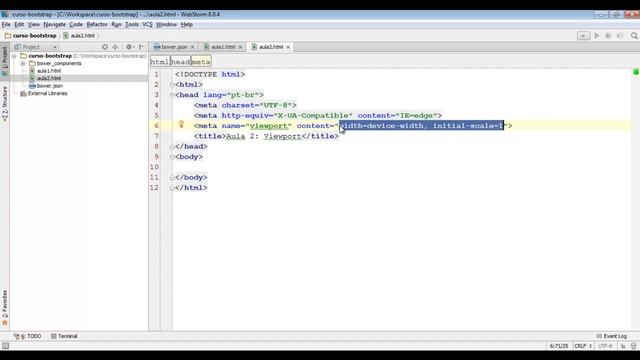Screen dimensions: 640x360
Task: Open the VCS menu
Action: tap(147, 24)
